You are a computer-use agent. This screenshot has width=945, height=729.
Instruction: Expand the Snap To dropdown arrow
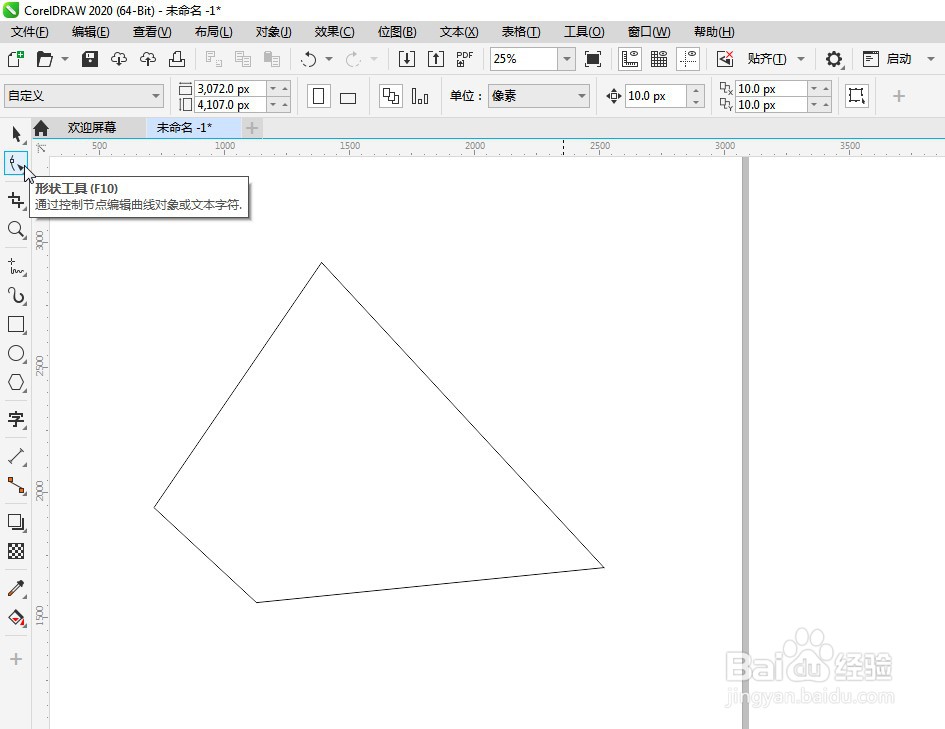click(801, 58)
